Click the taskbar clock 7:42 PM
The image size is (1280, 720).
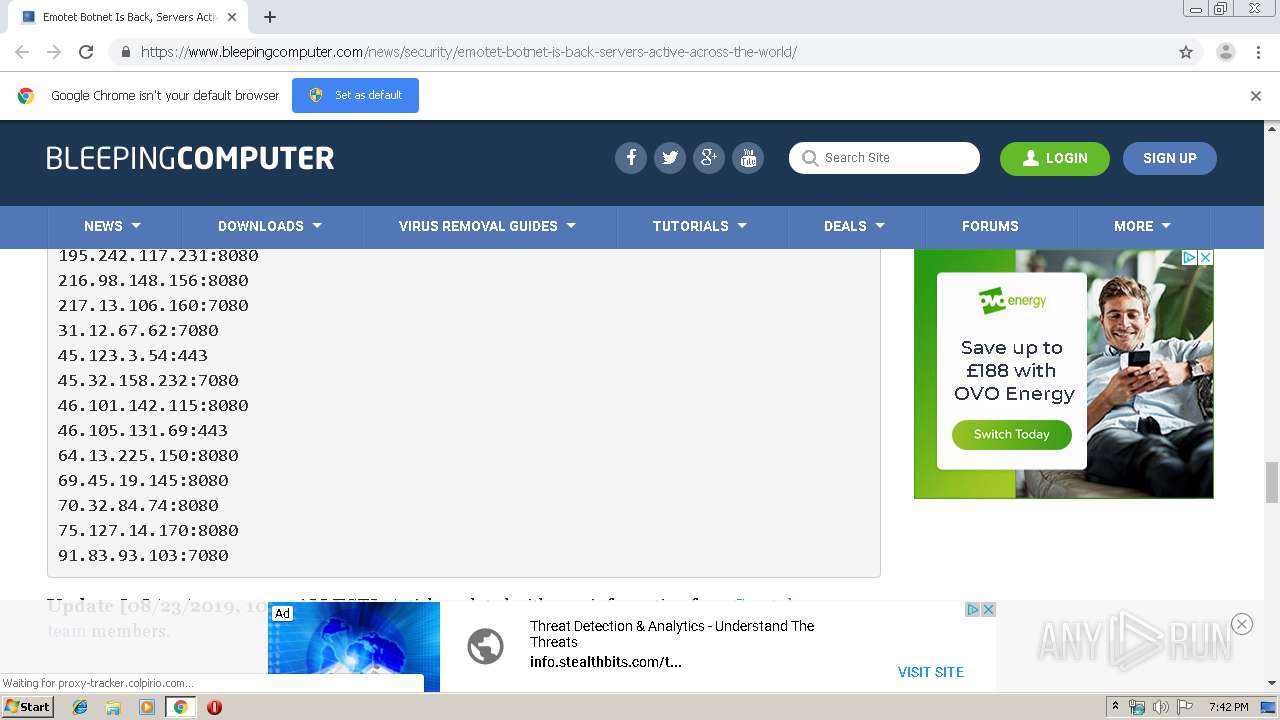[1228, 707]
